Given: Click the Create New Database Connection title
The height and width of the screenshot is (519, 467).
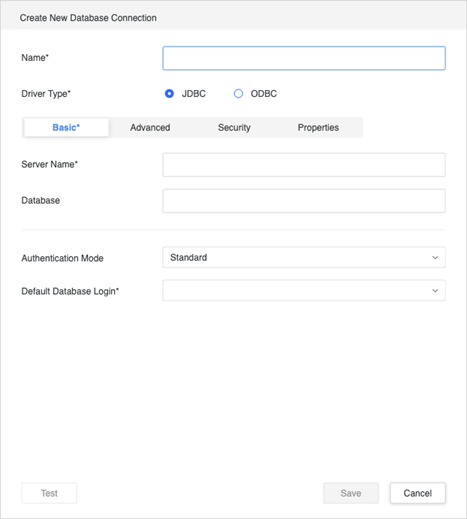Looking at the screenshot, I should pyautogui.click(x=88, y=18).
